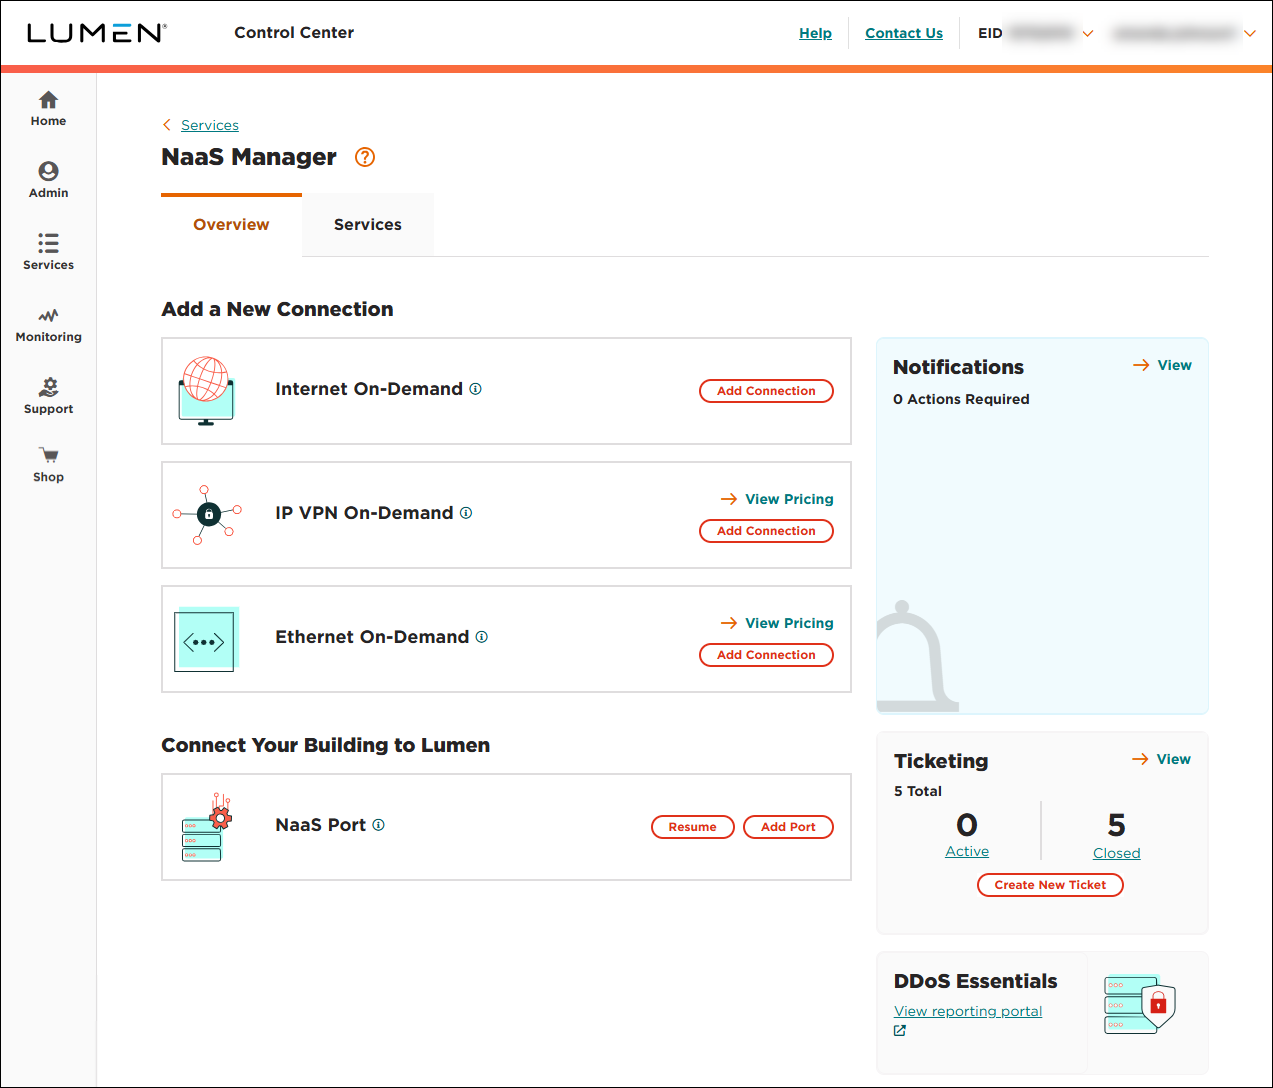Show info for NaaS Port
Screen dimensions: 1273x1088
tap(379, 825)
